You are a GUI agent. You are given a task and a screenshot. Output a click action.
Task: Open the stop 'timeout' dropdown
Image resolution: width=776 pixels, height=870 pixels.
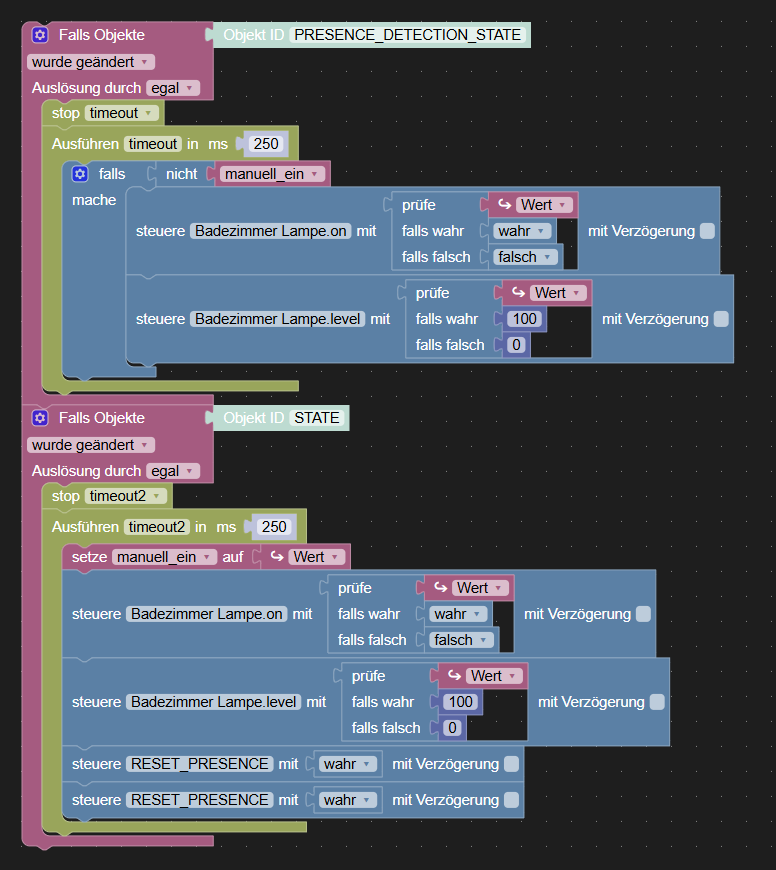pyautogui.click(x=121, y=113)
